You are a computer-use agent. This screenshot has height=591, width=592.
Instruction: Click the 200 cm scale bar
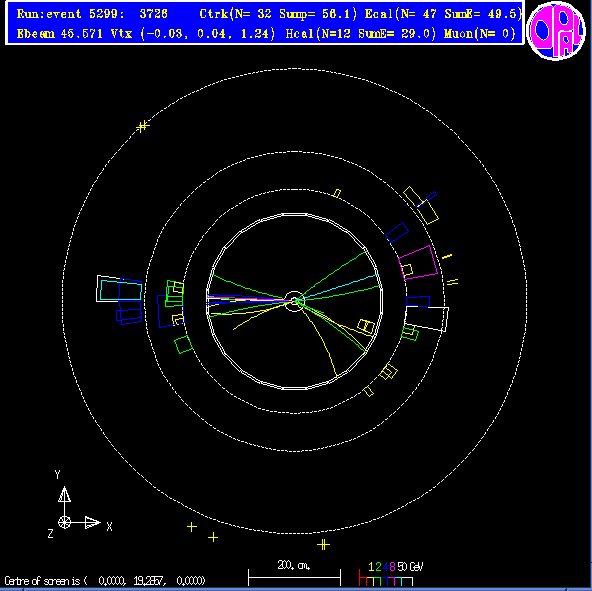[294, 577]
